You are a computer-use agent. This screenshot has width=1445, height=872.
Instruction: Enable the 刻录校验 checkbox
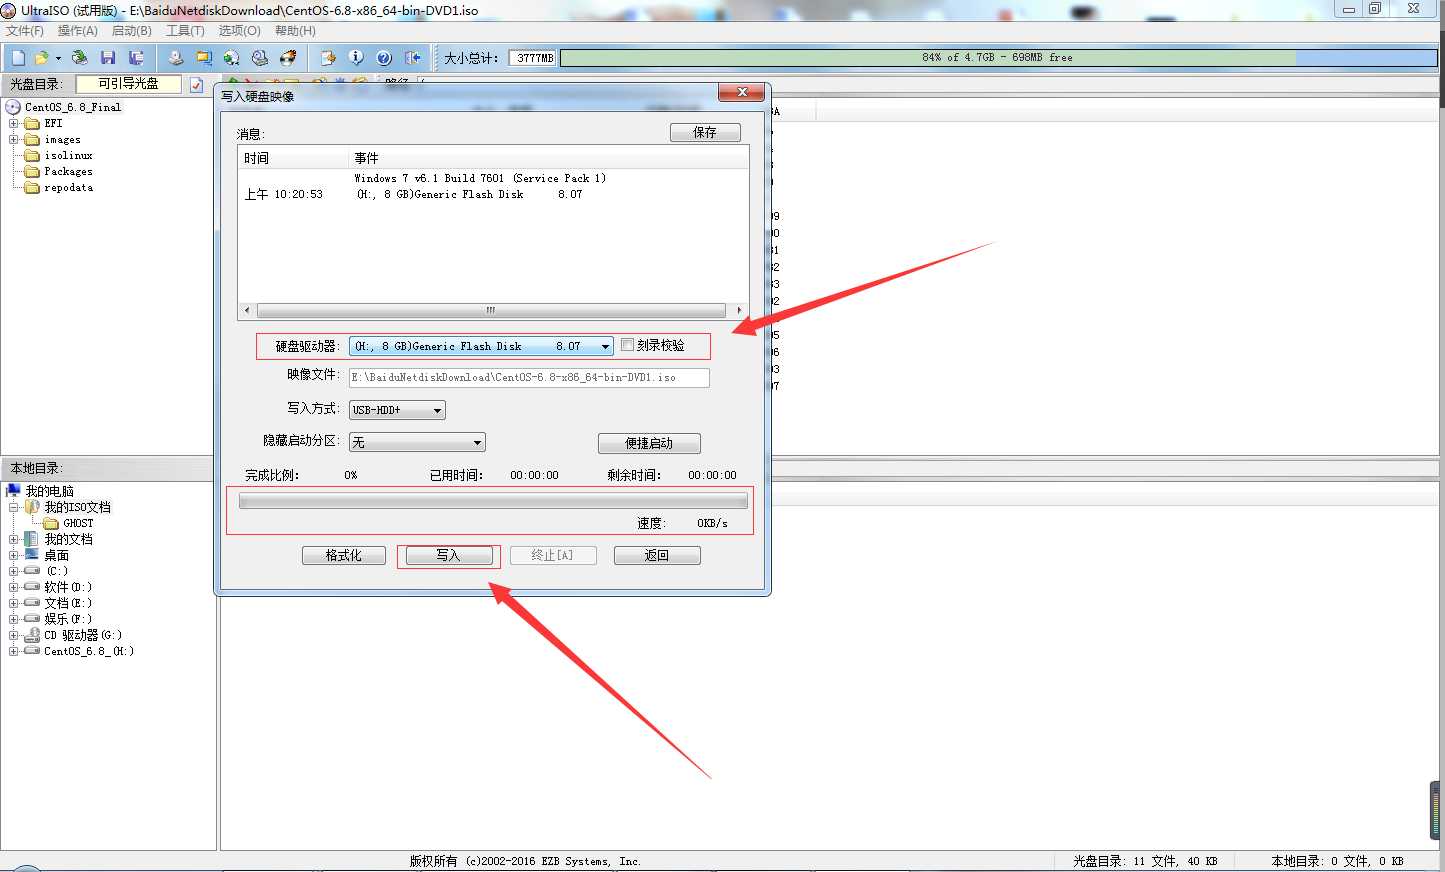[627, 345]
